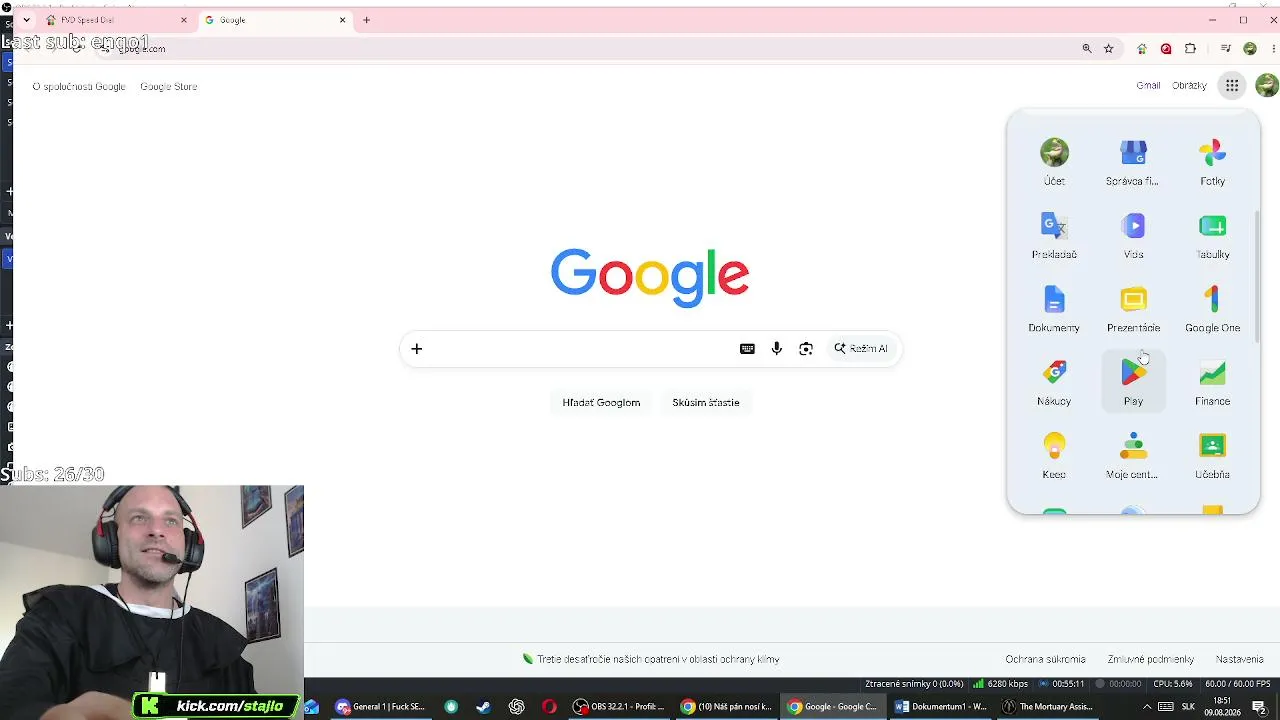Viewport: 1280px width, 720px height.
Task: Open Prekladač (Translate) app
Action: tap(1054, 235)
